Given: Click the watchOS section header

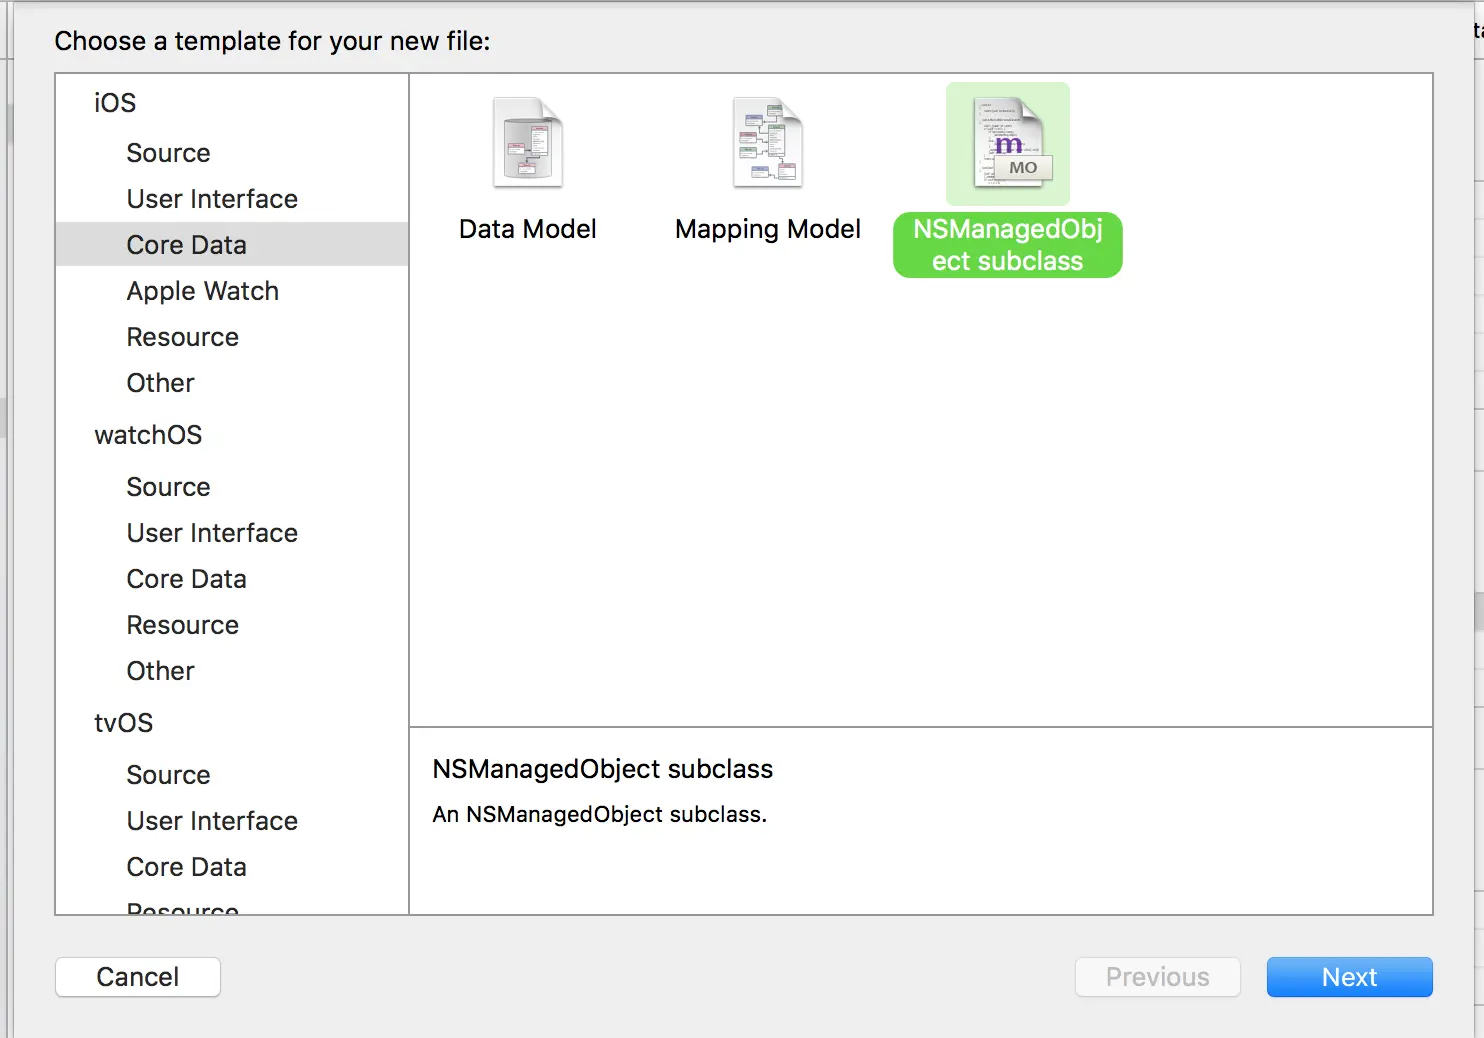Looking at the screenshot, I should (x=148, y=435).
